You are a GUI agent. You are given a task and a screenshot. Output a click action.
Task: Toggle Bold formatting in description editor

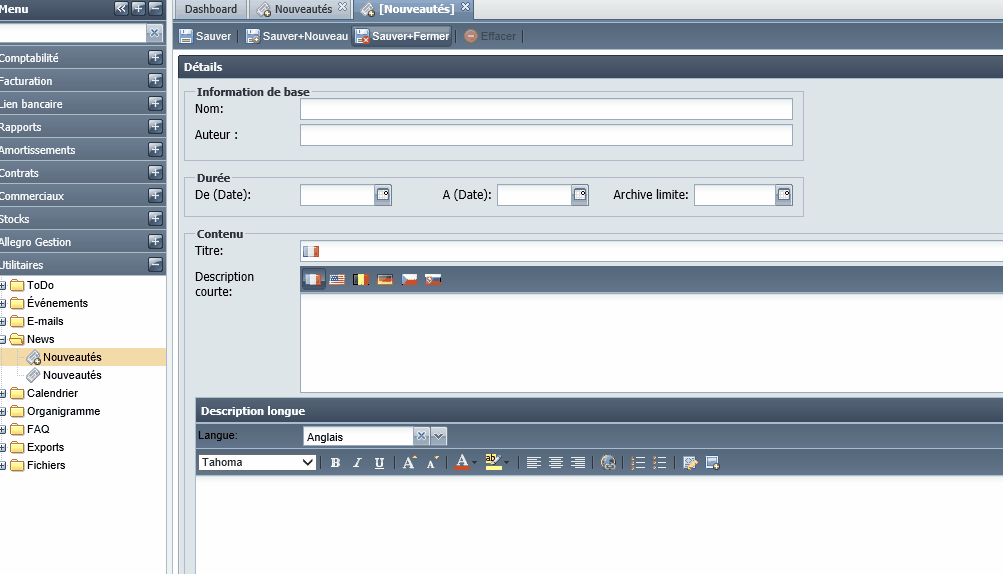(335, 463)
